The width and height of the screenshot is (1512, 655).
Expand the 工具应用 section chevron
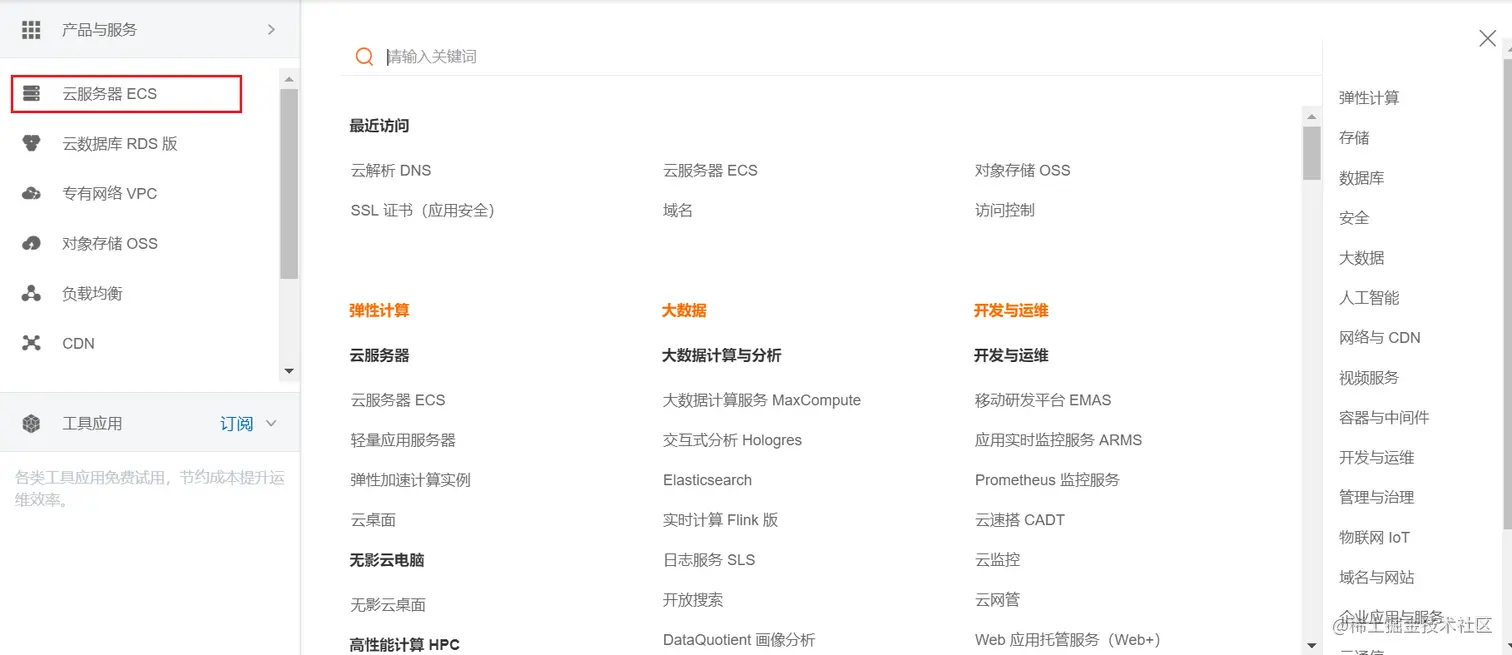click(271, 424)
